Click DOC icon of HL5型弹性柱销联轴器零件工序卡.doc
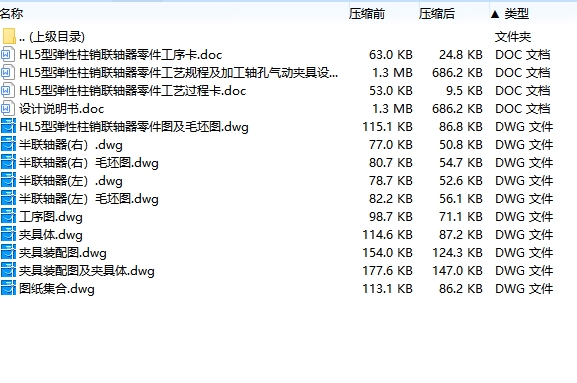This screenshot has height=383, width=577. click(8, 55)
